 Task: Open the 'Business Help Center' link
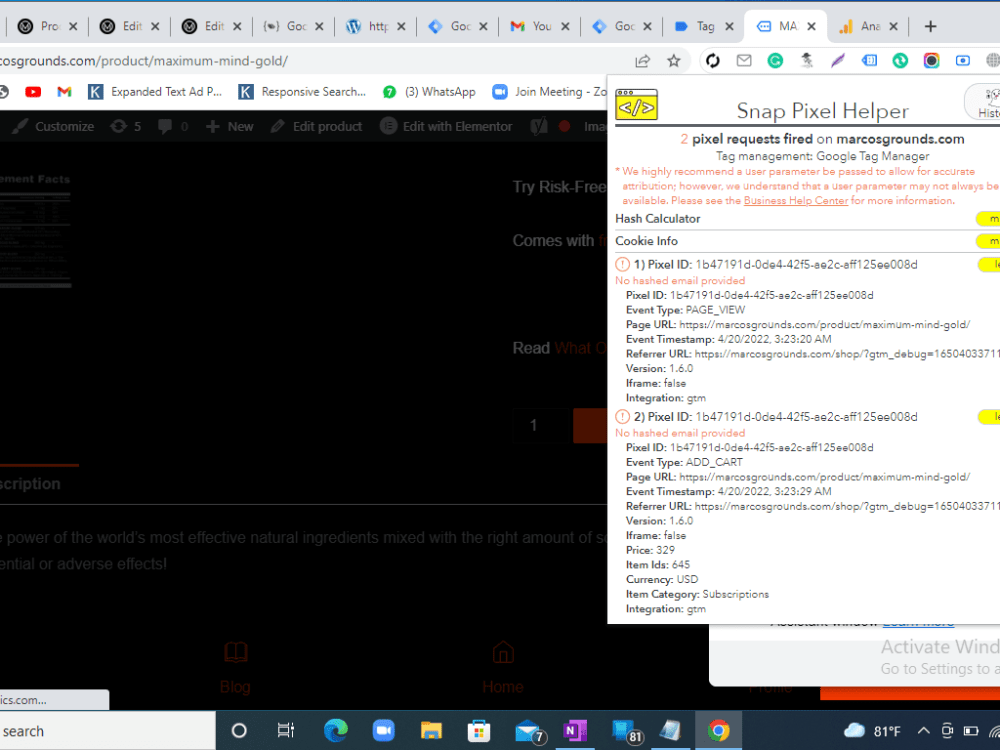796,200
